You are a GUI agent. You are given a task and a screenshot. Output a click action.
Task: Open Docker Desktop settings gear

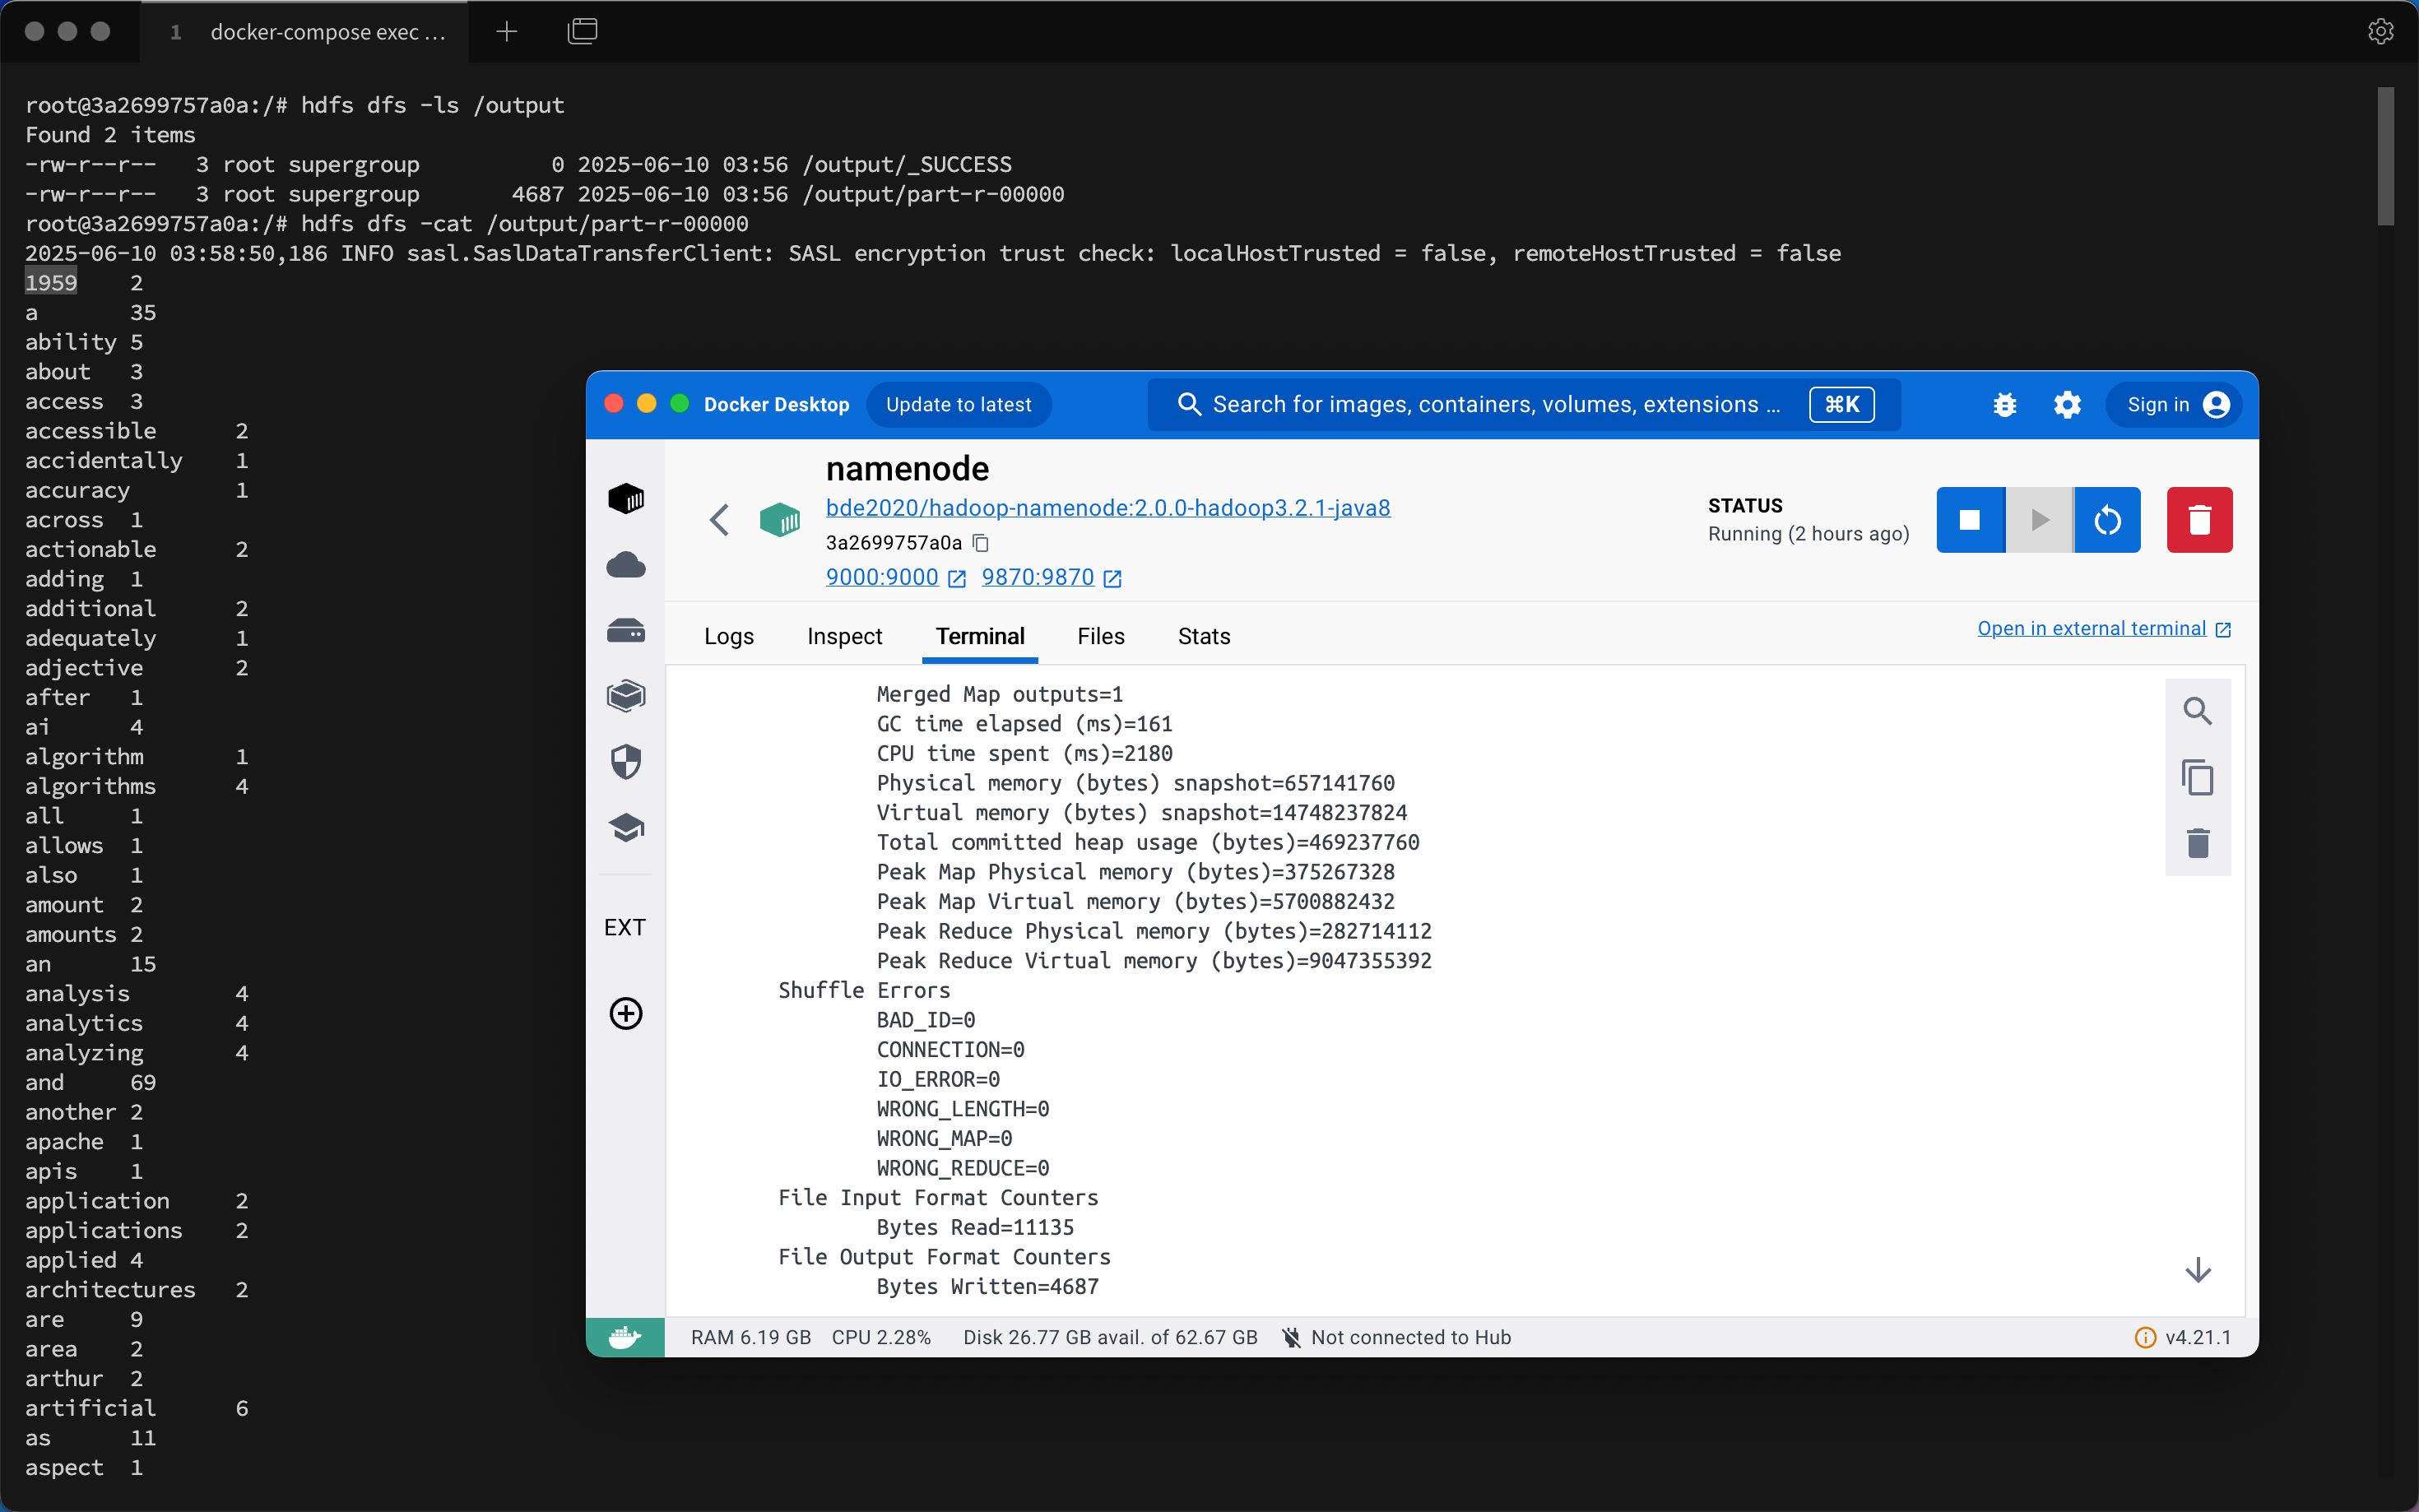coord(2067,405)
